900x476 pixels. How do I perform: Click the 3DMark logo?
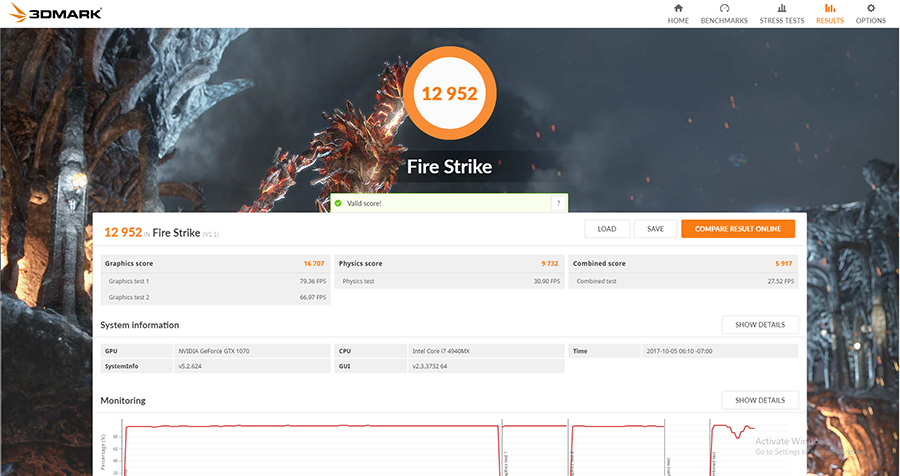point(51,14)
